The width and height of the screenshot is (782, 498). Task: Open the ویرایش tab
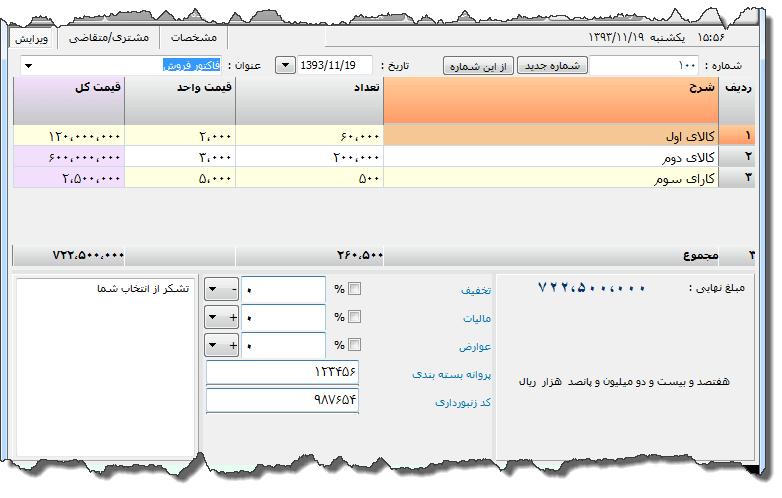tap(31, 38)
